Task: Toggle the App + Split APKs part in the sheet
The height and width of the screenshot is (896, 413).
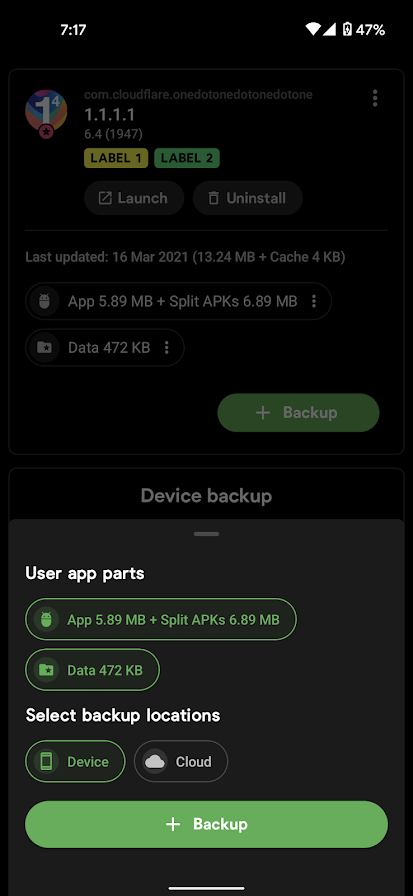Action: tap(161, 619)
